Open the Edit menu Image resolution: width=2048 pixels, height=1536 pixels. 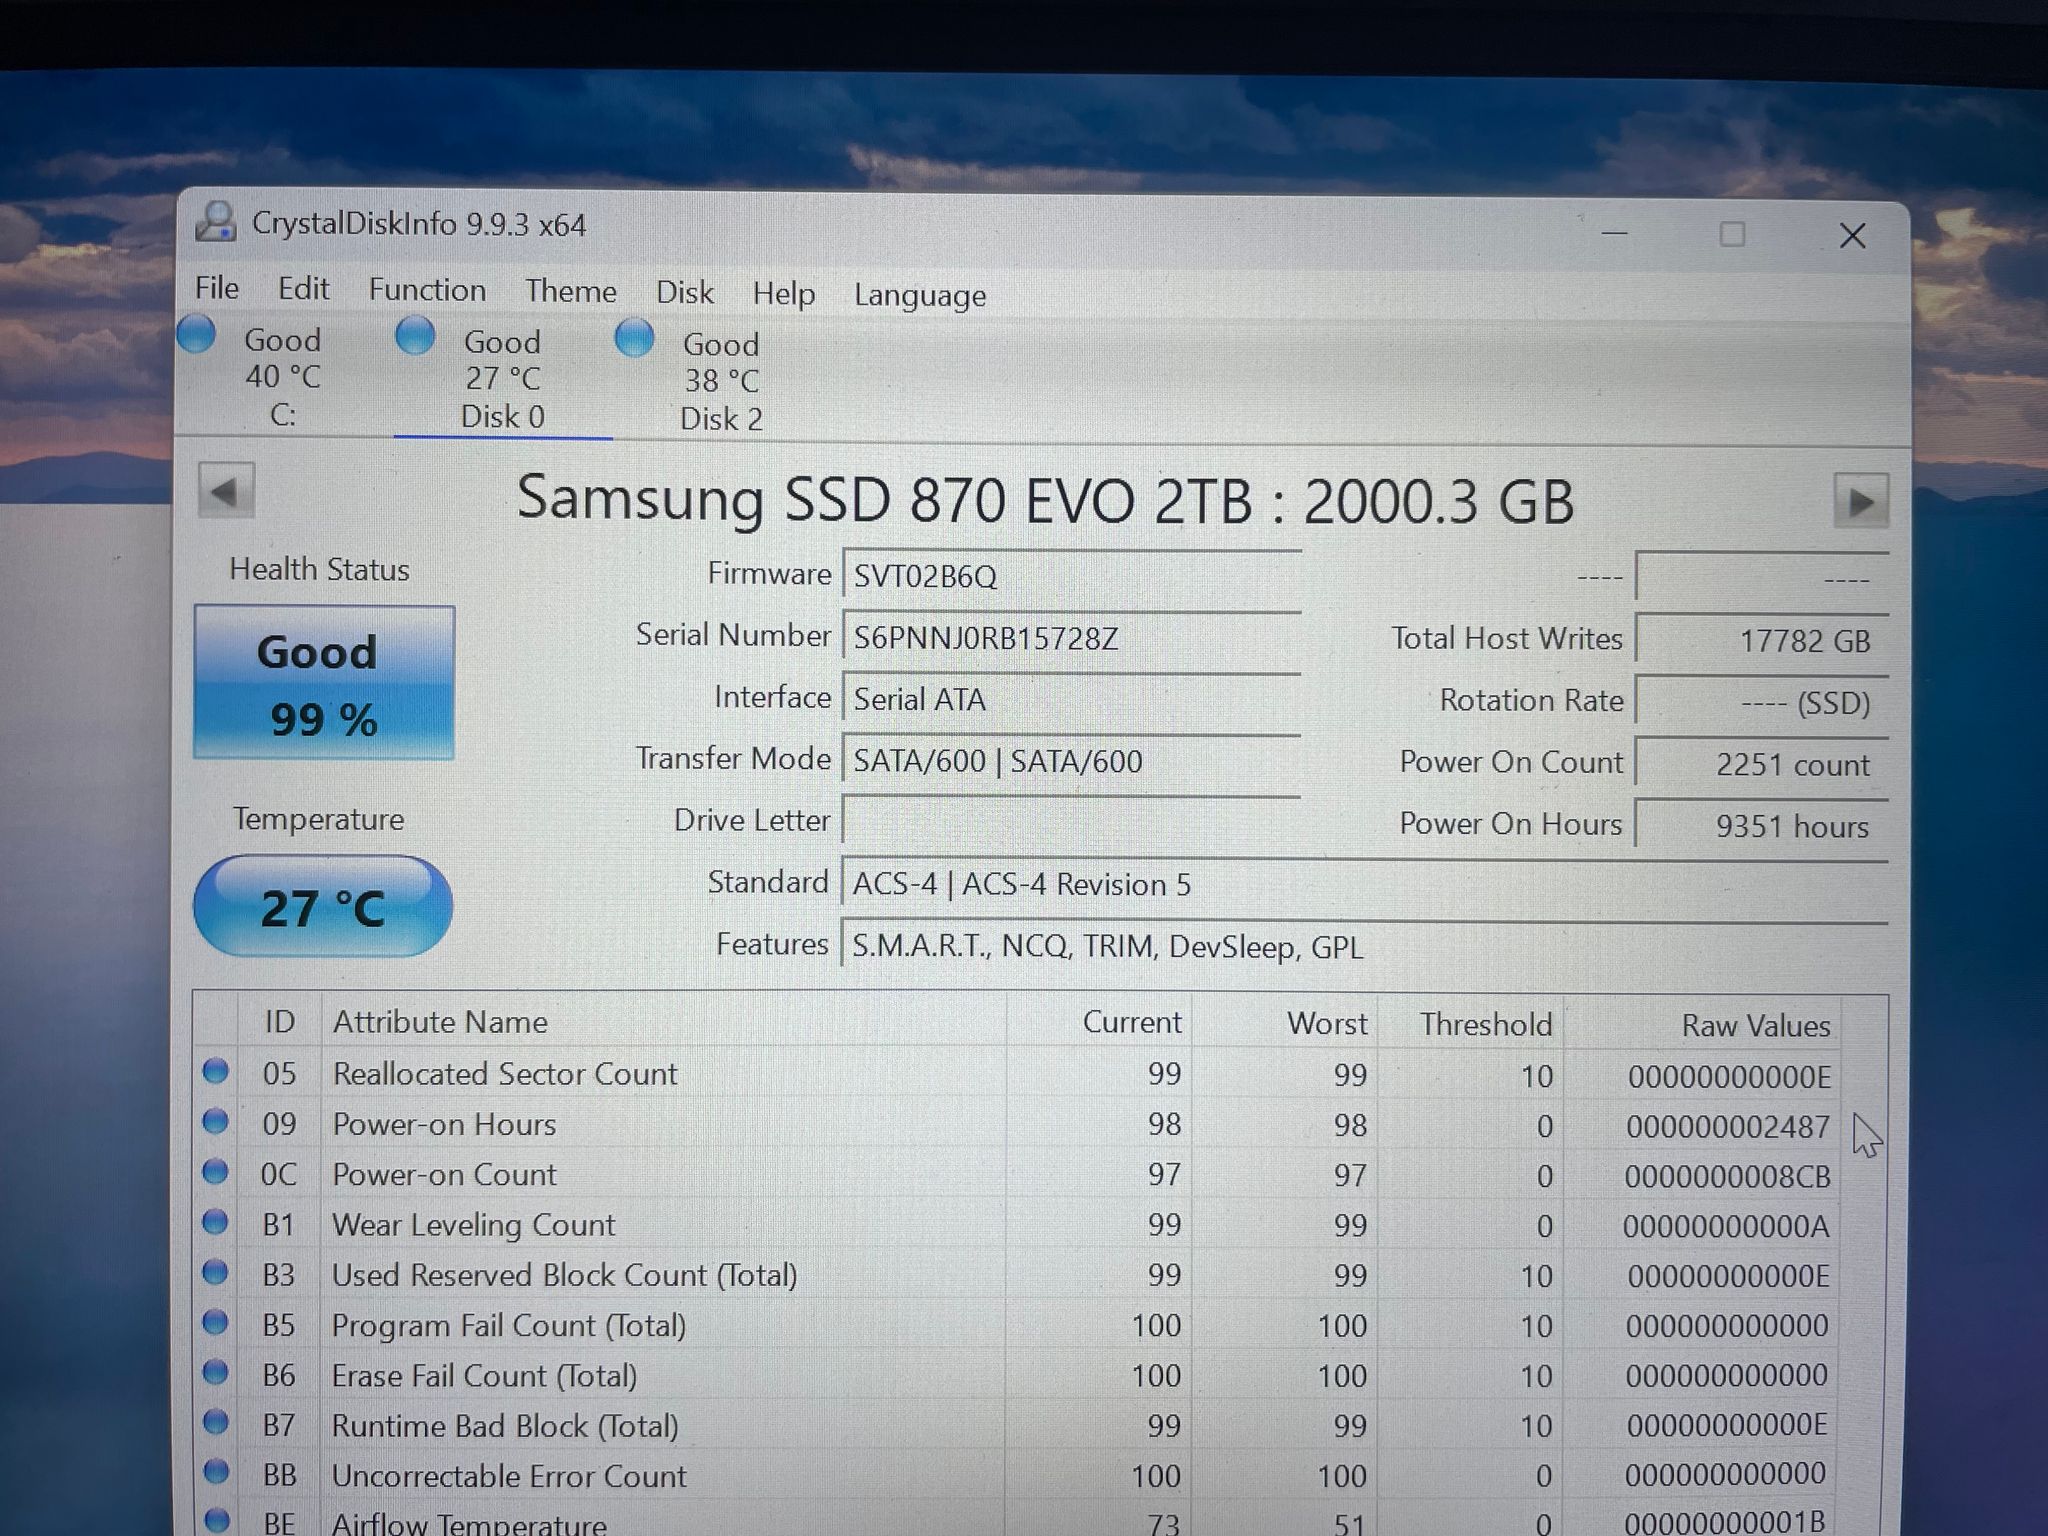pos(303,288)
